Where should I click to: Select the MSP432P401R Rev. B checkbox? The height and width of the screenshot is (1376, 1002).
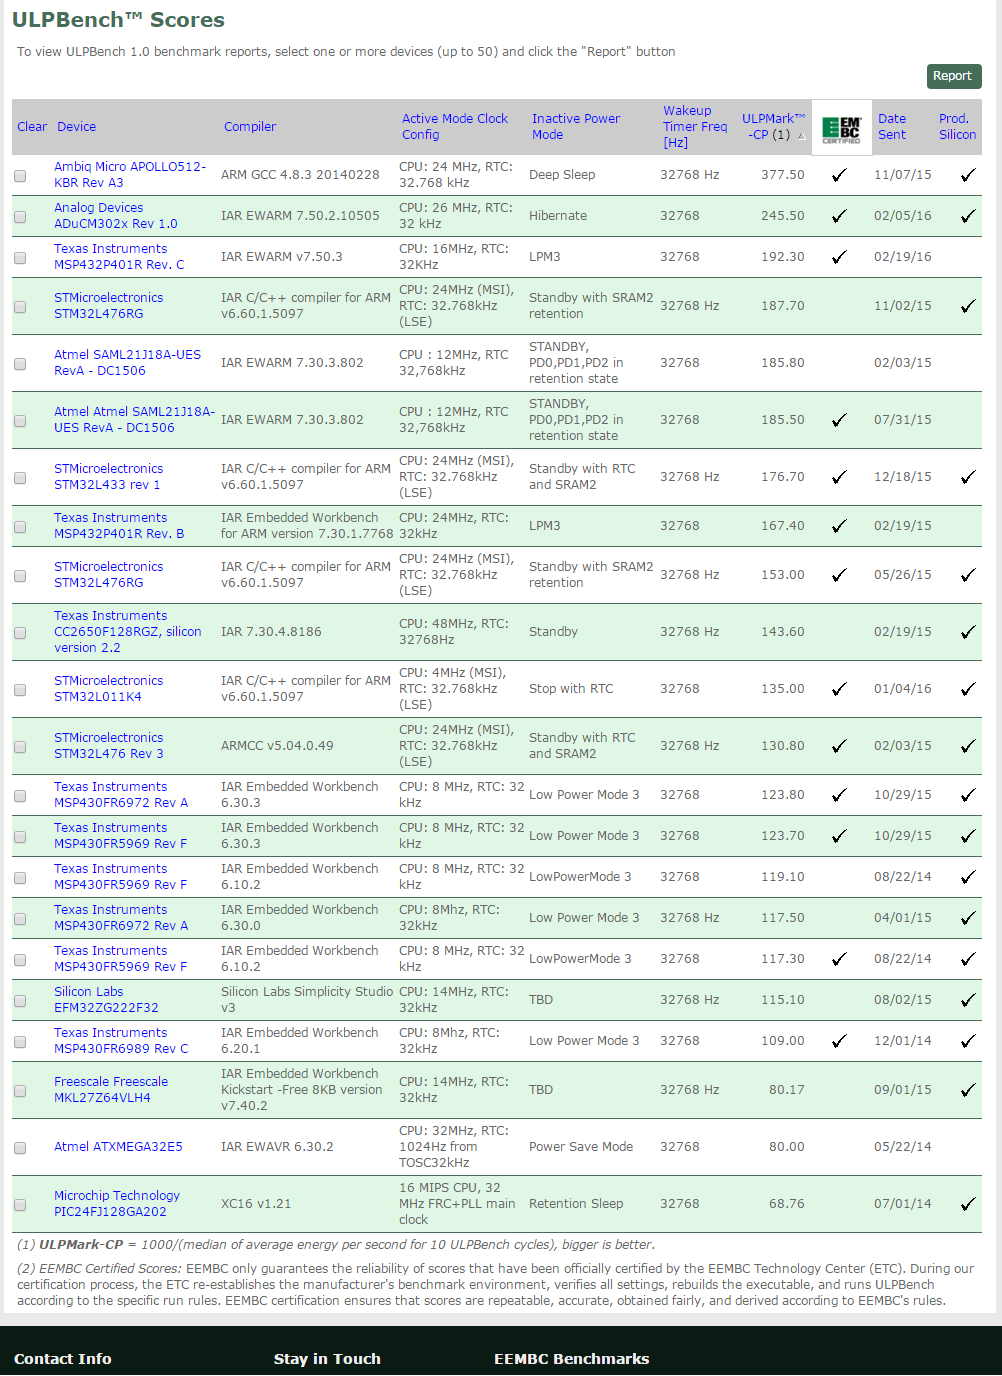[20, 527]
